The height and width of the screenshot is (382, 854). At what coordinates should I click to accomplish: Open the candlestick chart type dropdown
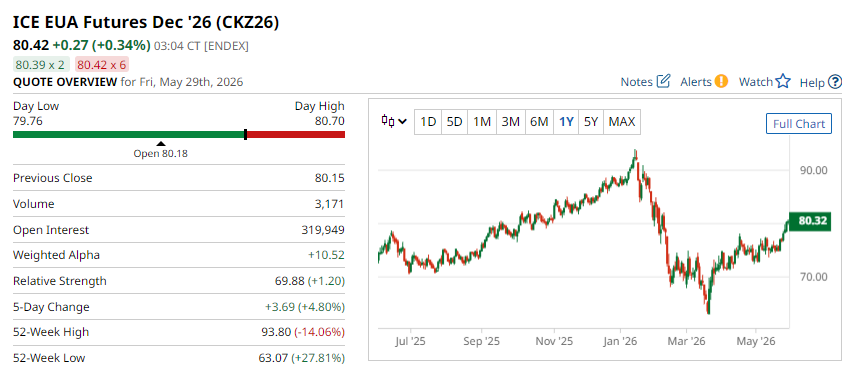(x=394, y=122)
